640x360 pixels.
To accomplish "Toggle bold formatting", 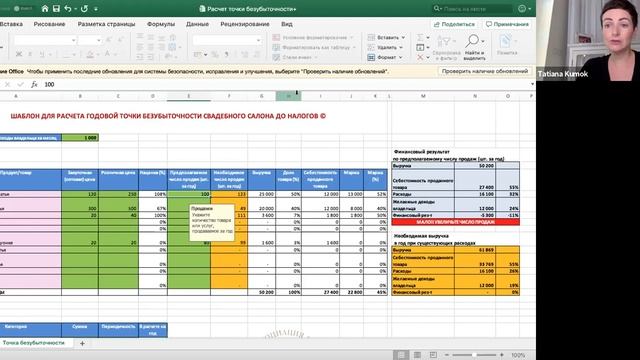I will click(x=19, y=54).
